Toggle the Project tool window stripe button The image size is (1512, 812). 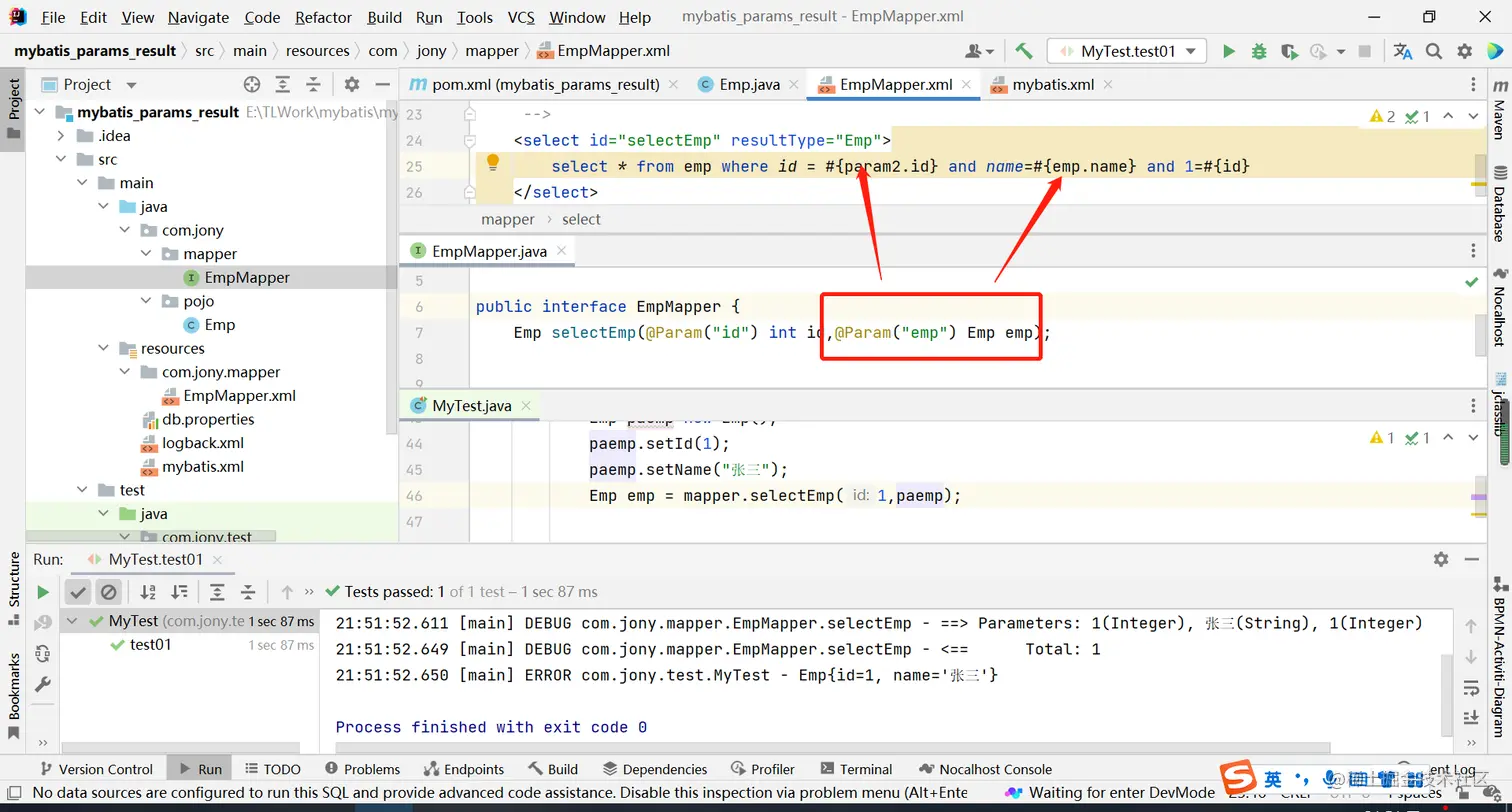point(14,110)
